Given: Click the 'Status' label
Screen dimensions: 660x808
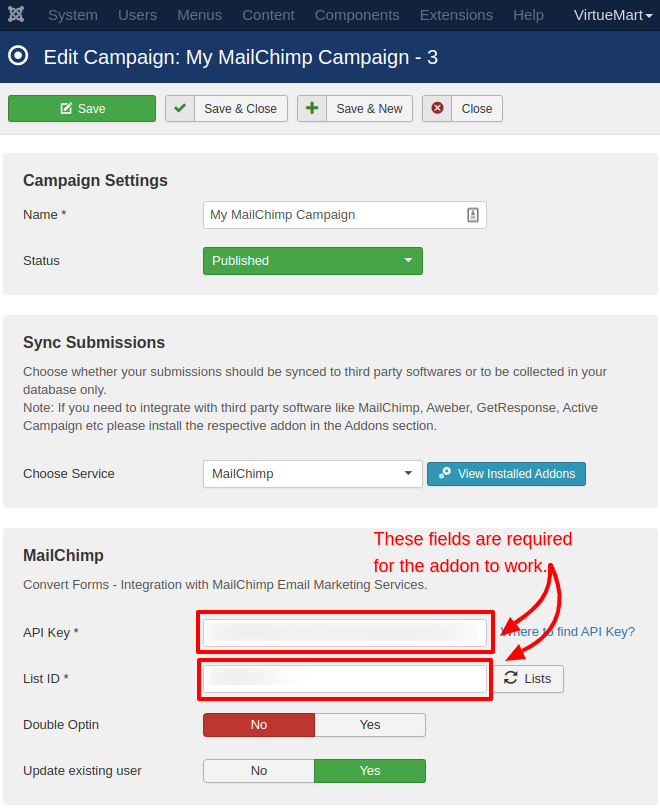Looking at the screenshot, I should coord(41,261).
